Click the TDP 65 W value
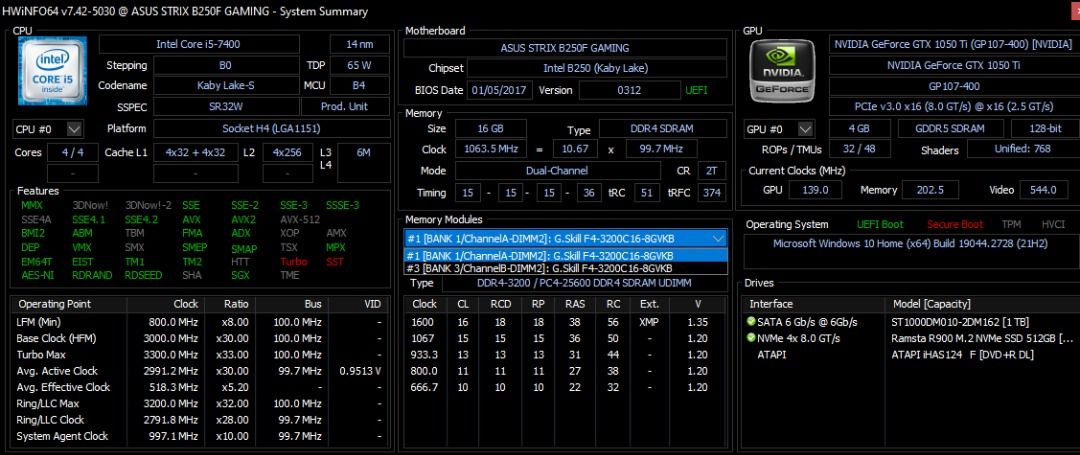Viewport: 1080px width, 455px height. point(360,65)
